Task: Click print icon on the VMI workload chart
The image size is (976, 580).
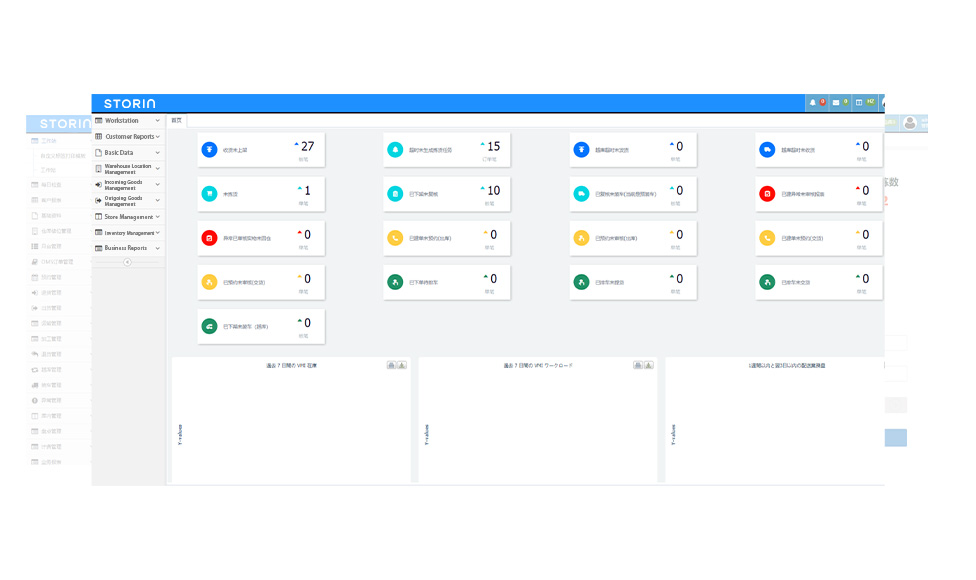Action: [638, 365]
